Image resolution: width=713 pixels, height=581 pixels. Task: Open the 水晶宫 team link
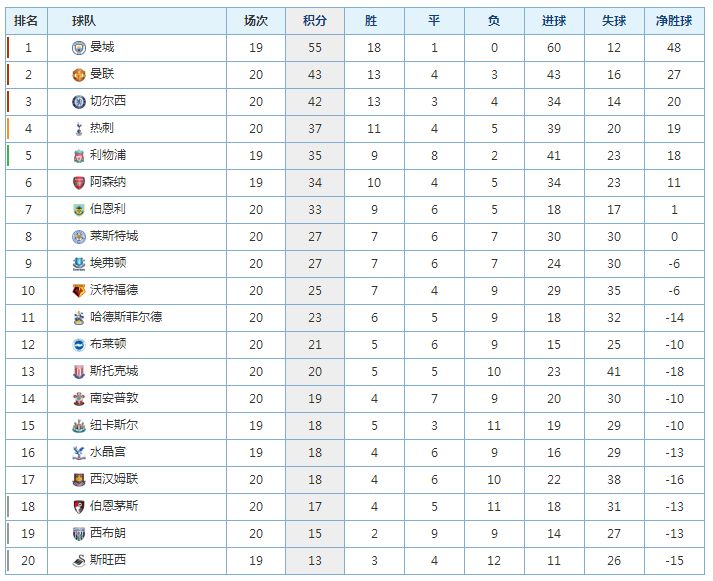108,452
